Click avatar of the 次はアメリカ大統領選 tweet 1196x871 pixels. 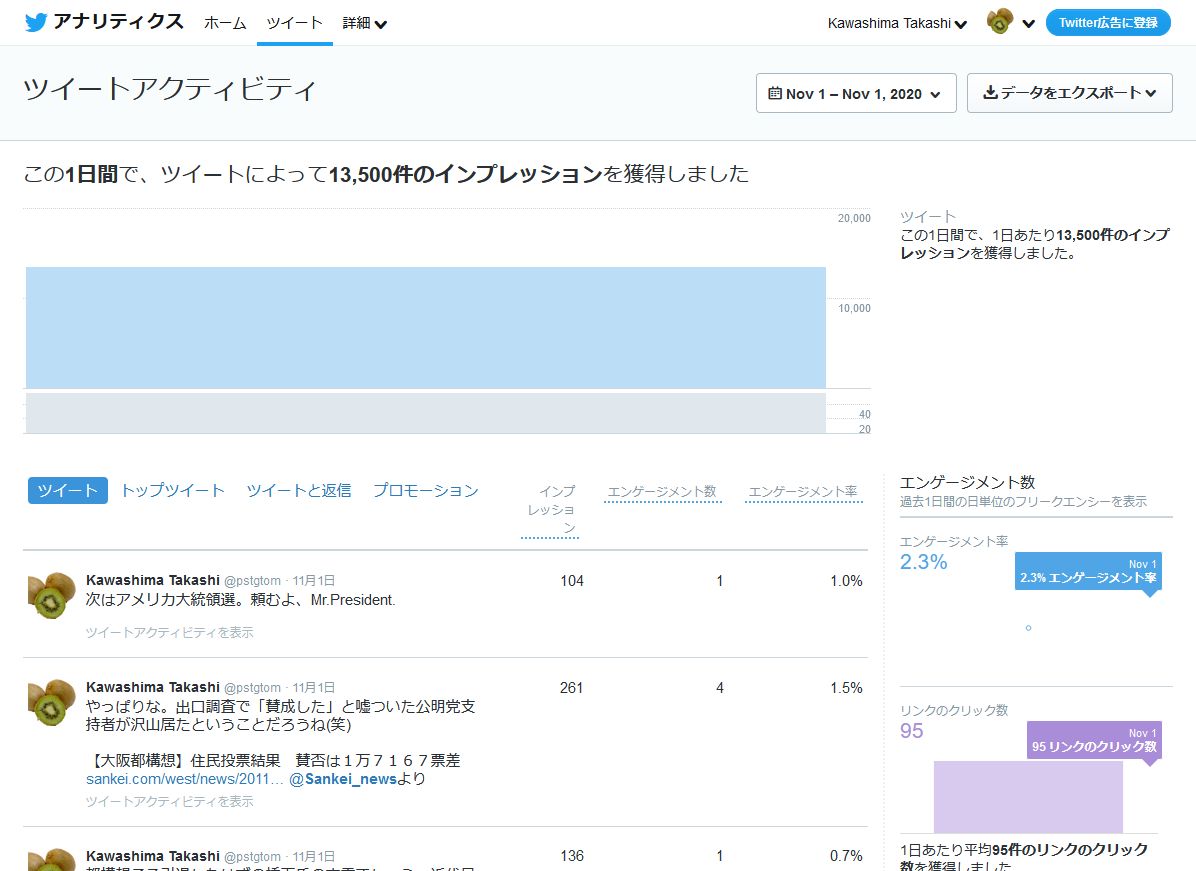tap(51, 595)
